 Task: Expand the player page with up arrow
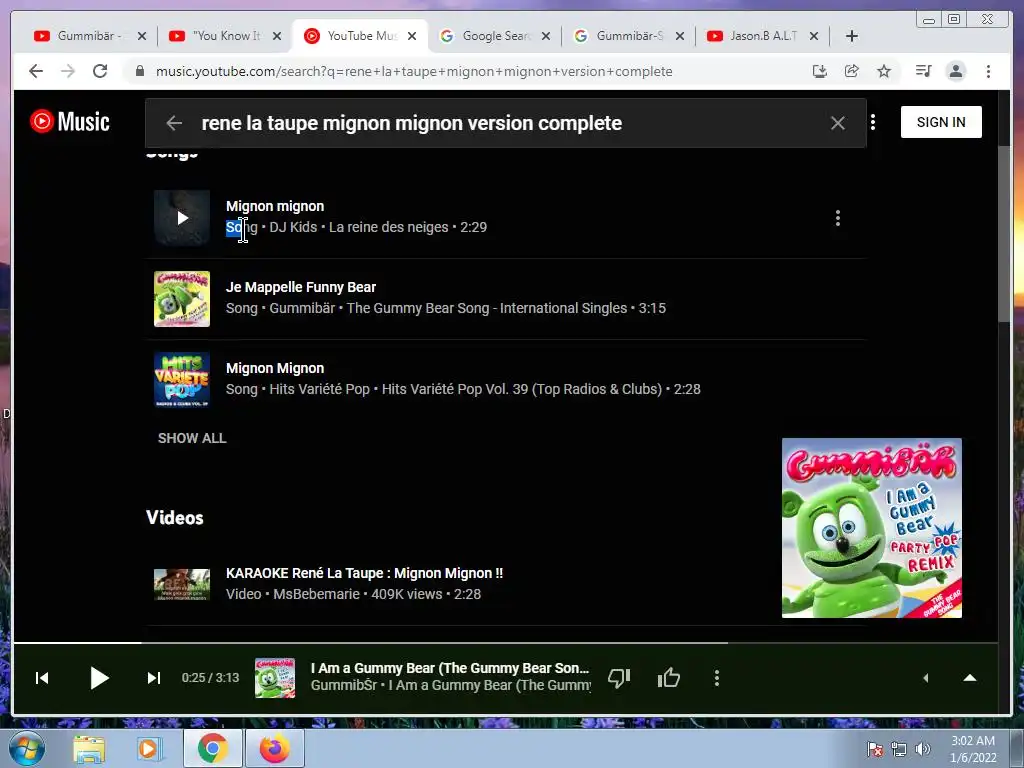(970, 678)
